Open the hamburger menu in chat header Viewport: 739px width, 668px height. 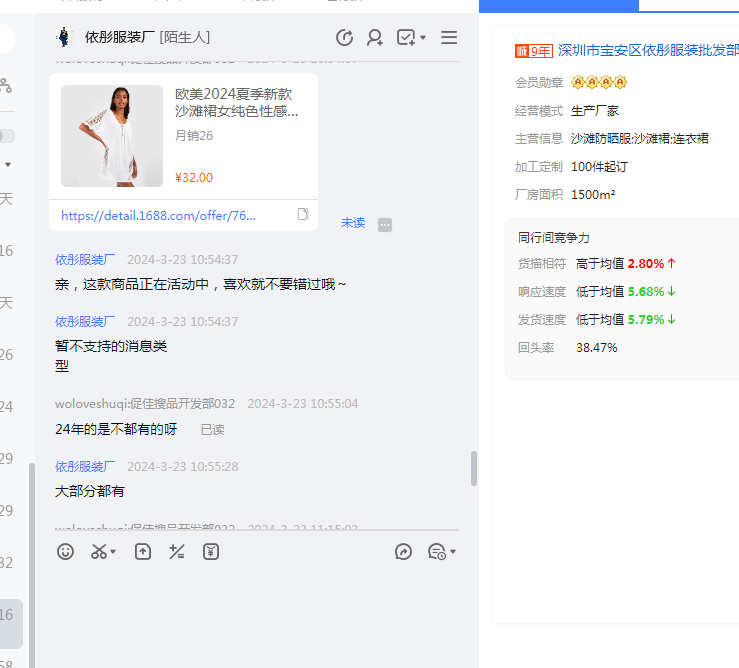pos(449,38)
